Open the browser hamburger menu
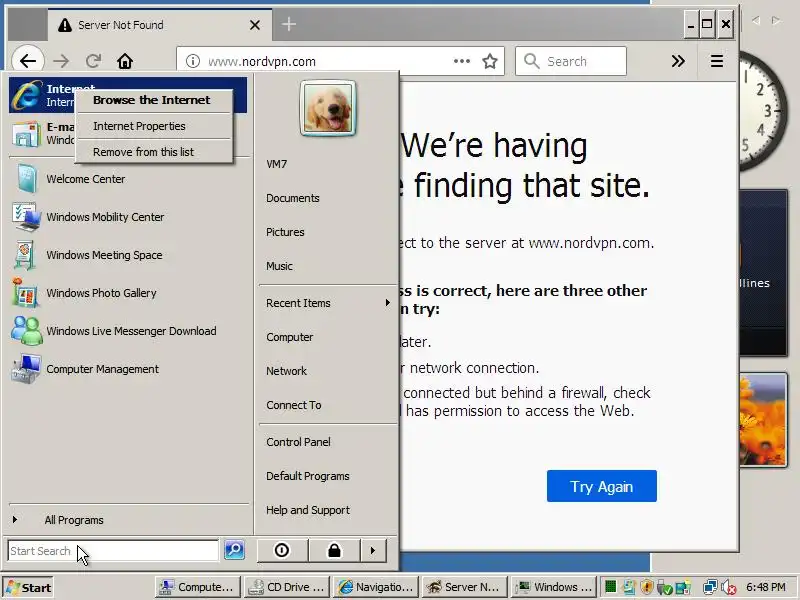The image size is (800, 600). [x=717, y=61]
